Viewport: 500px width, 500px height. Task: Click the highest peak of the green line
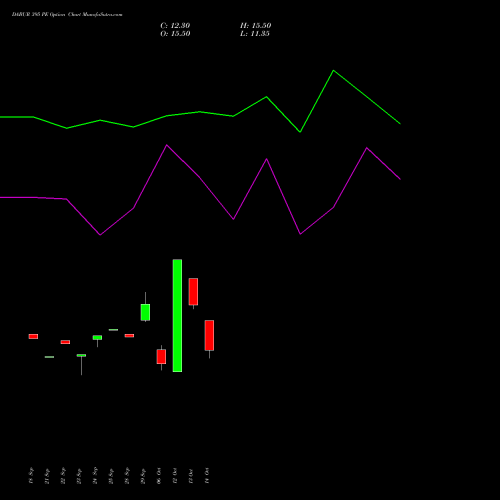point(333,71)
